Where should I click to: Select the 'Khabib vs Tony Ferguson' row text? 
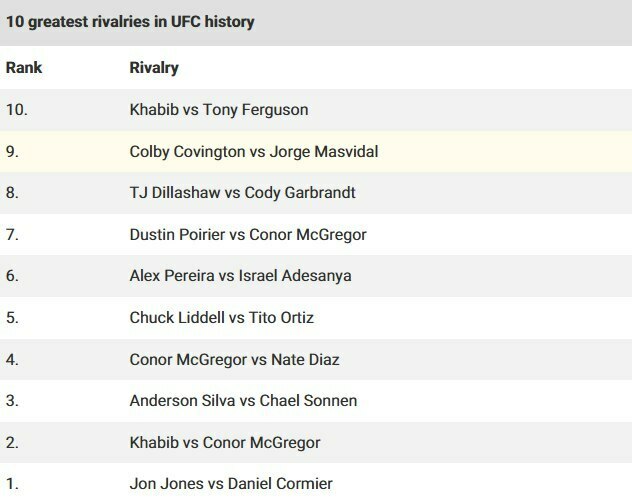point(219,110)
